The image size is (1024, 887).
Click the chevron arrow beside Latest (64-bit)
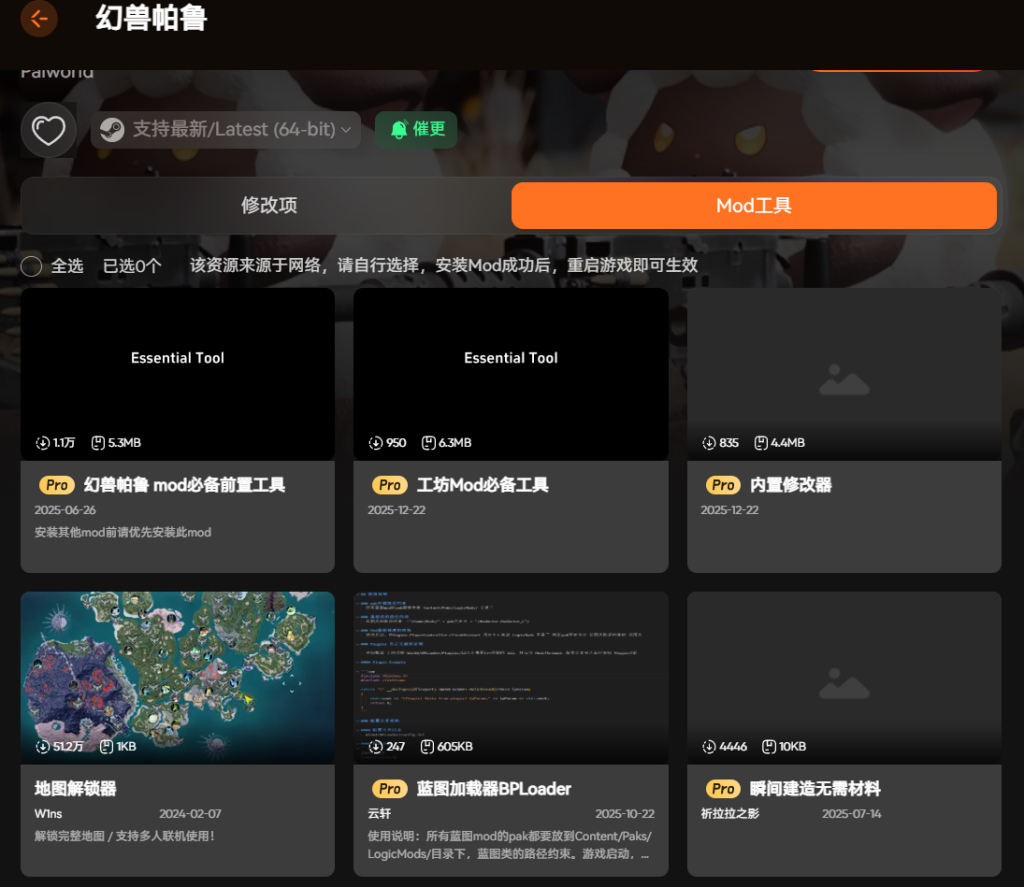tap(346, 130)
